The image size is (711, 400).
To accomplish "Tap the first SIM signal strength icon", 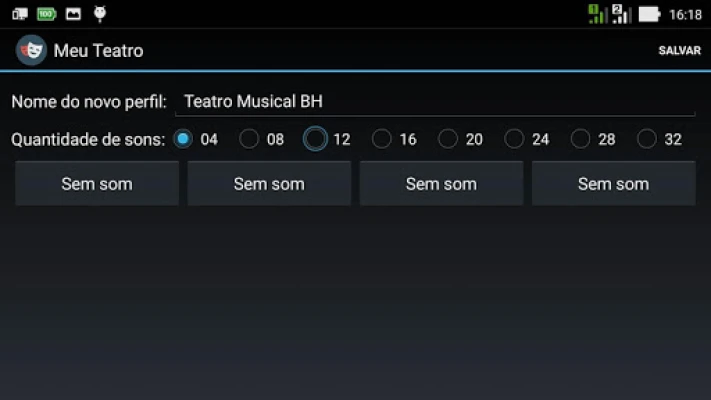I will [597, 14].
